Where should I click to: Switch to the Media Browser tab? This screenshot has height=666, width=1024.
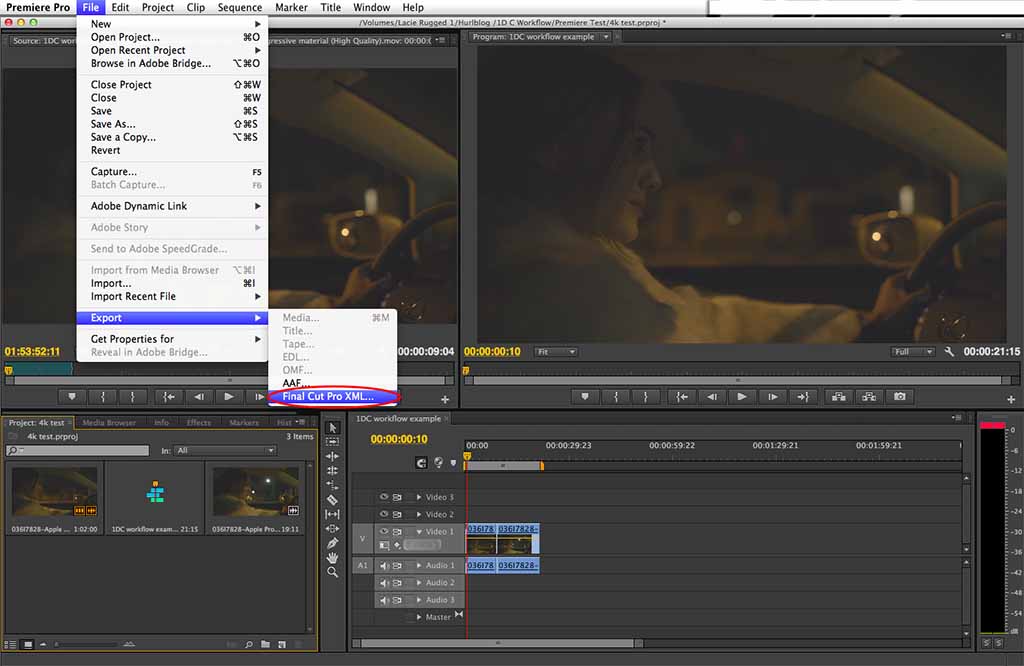point(109,423)
